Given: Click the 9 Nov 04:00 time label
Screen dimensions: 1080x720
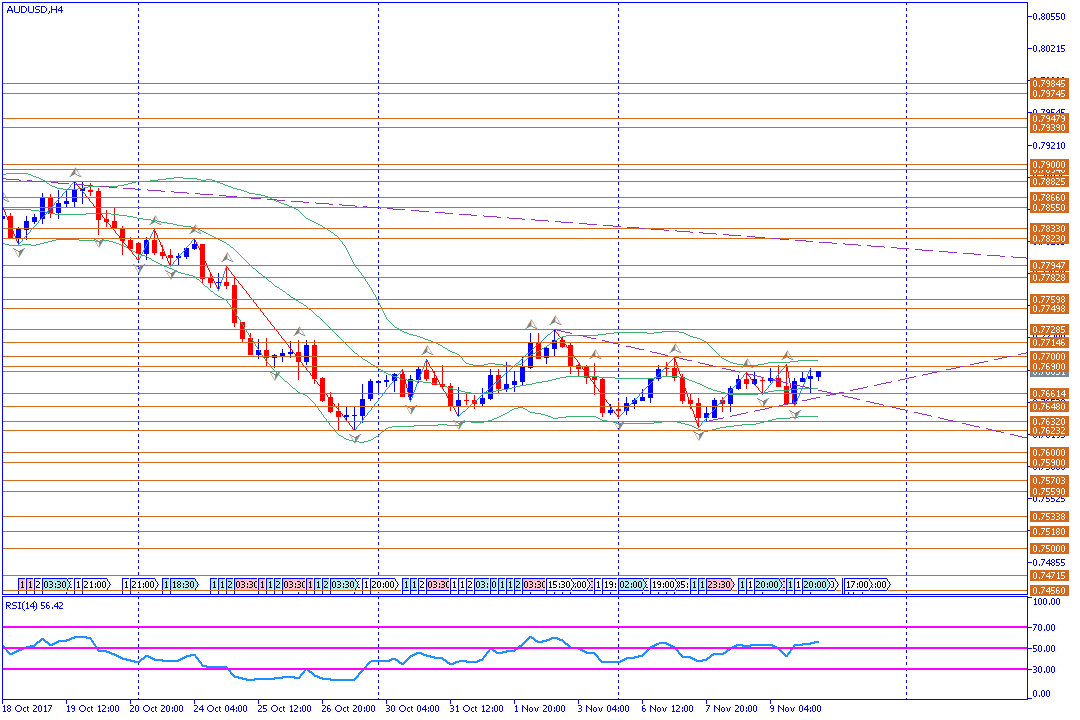Looking at the screenshot, I should coord(796,708).
